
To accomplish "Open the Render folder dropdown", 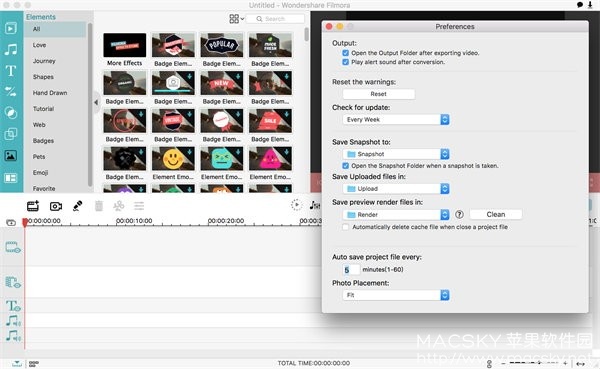I will [x=396, y=215].
